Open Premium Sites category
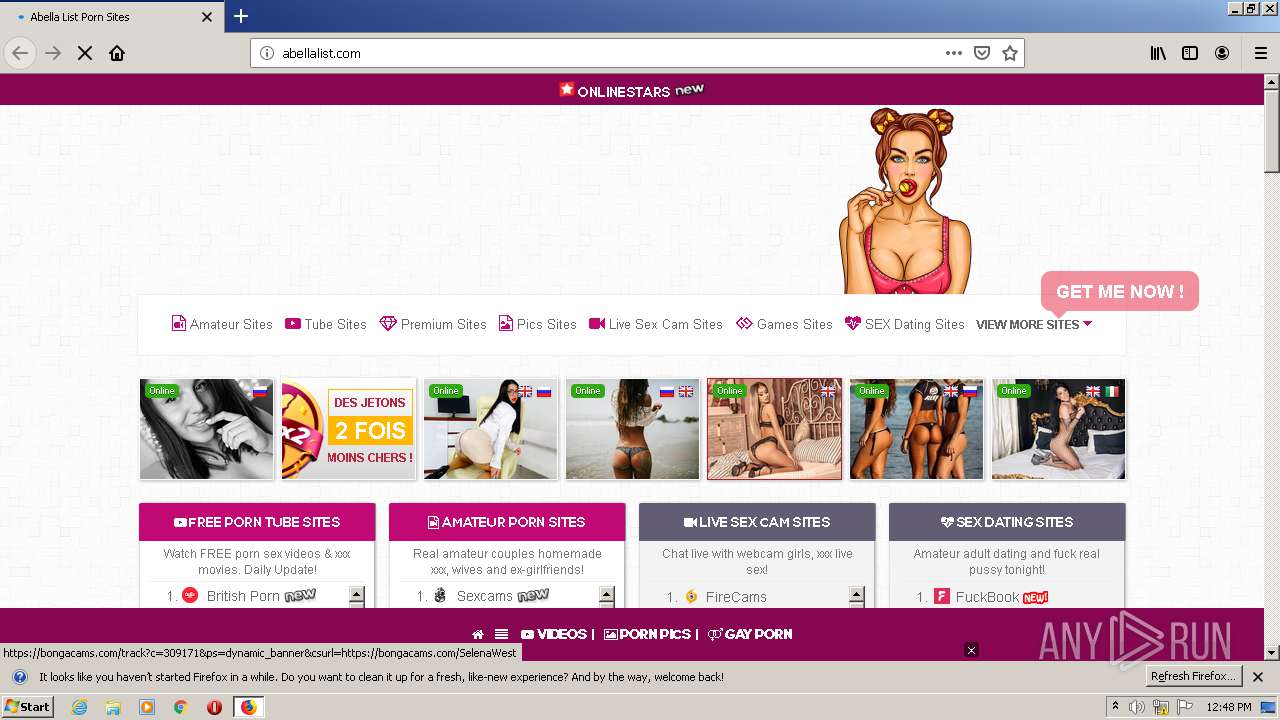The width and height of the screenshot is (1280, 720). tap(433, 324)
